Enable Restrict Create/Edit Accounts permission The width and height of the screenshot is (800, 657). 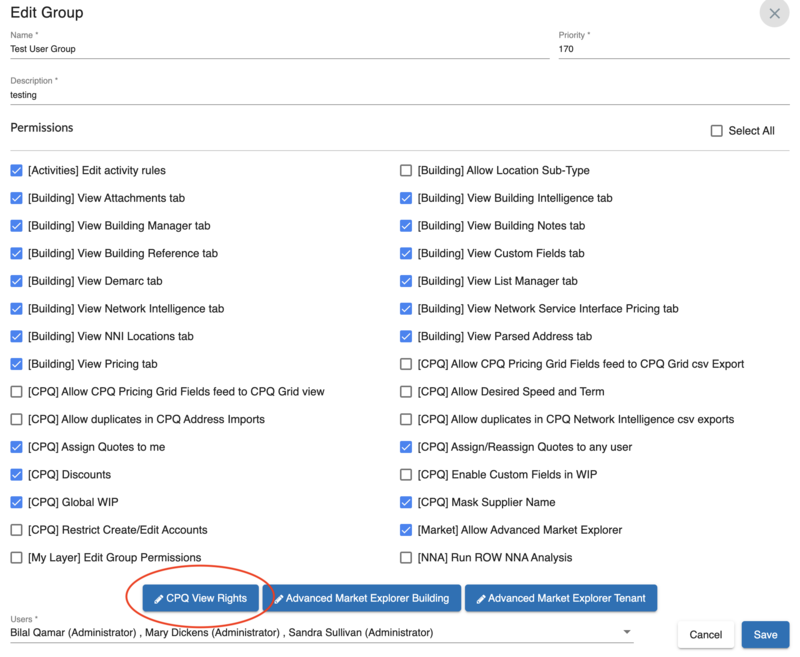click(17, 530)
